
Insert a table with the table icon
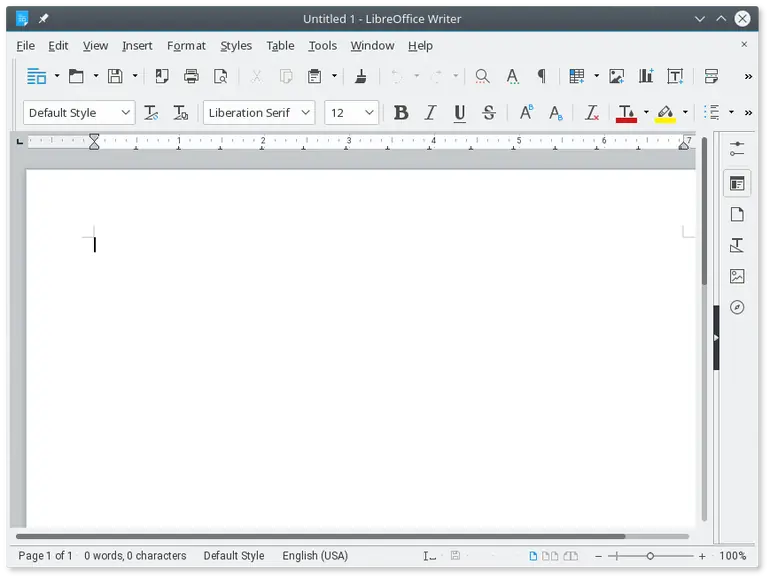click(x=577, y=76)
